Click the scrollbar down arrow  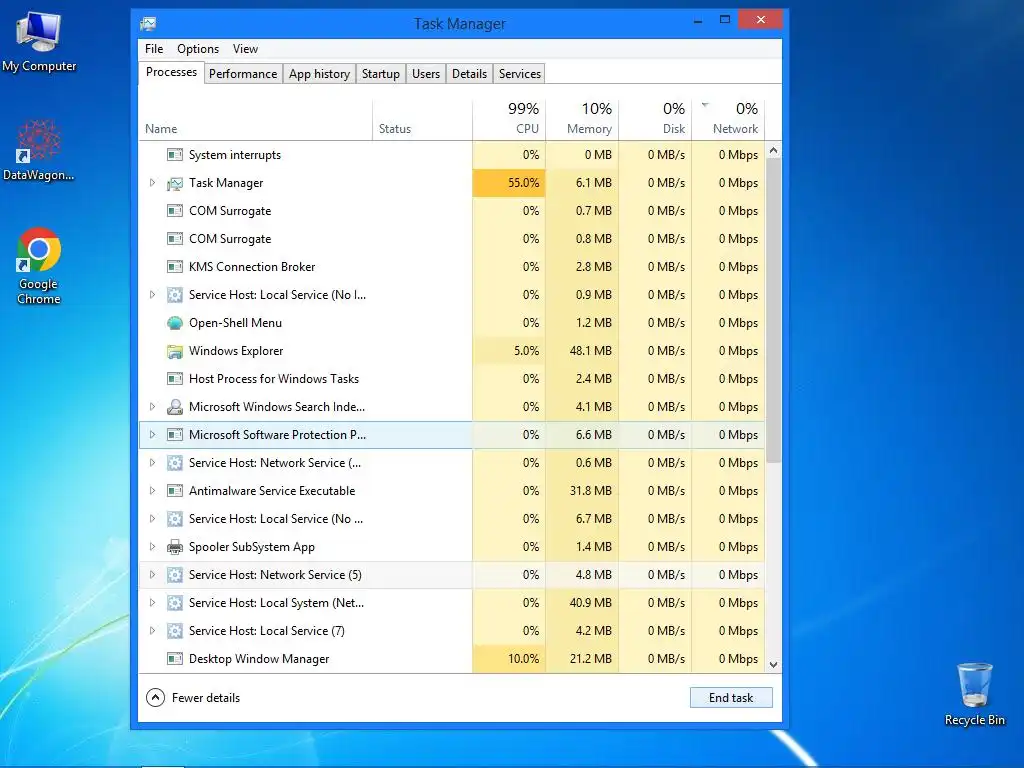point(773,665)
